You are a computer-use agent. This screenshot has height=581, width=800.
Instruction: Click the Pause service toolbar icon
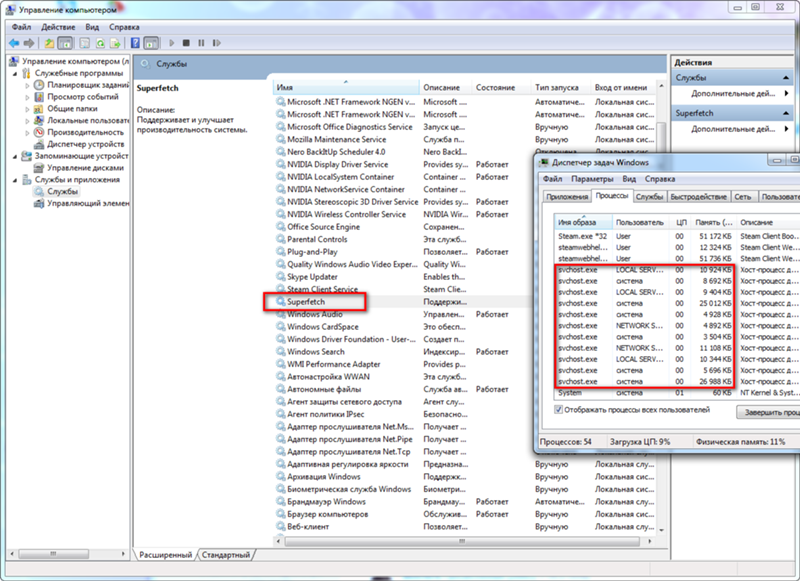pyautogui.click(x=201, y=43)
